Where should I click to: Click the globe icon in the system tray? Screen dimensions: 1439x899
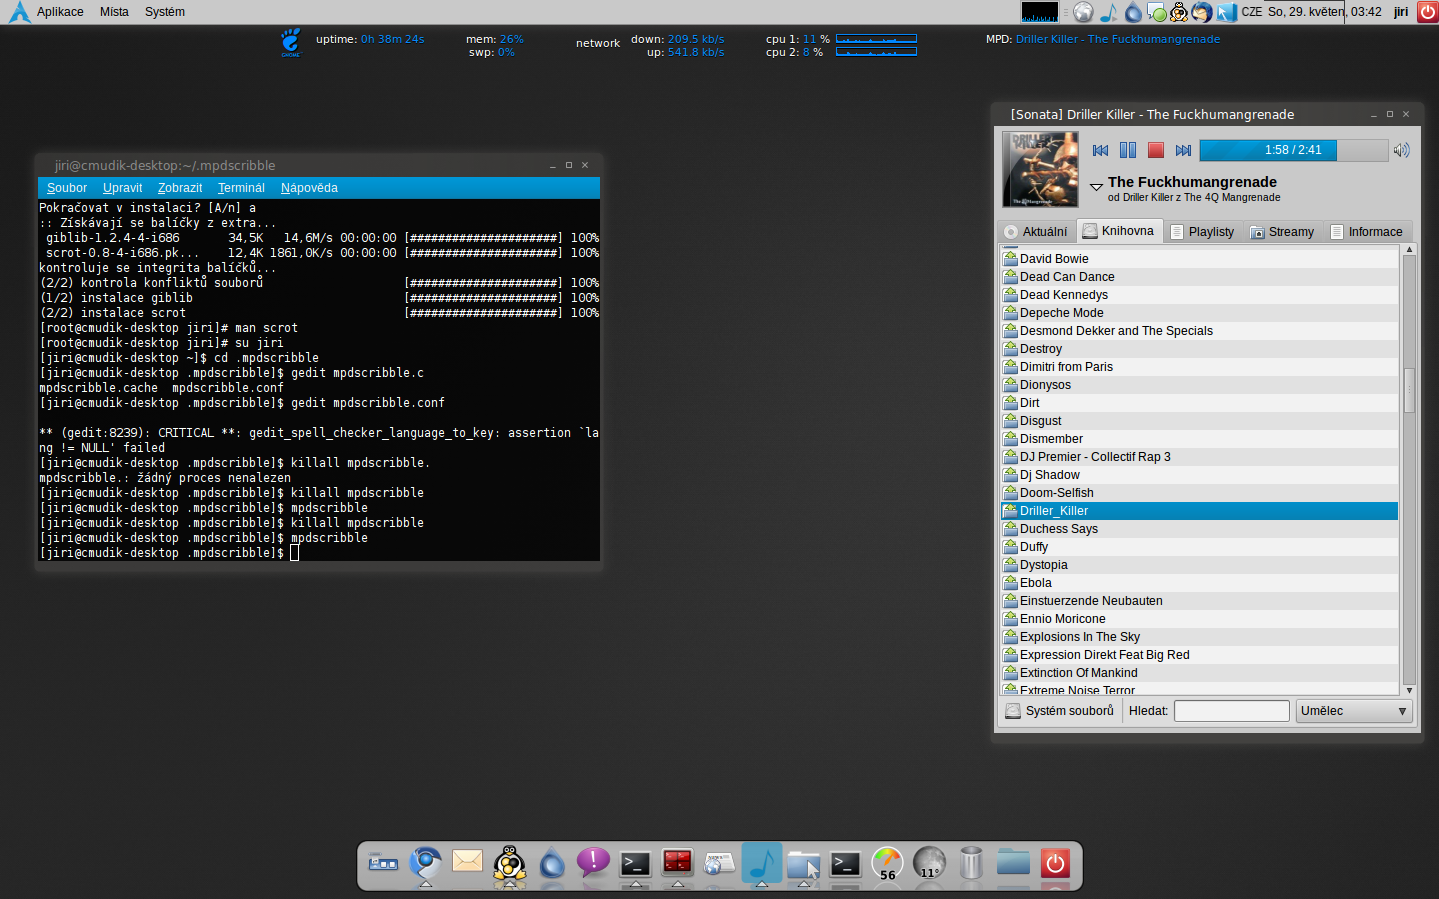click(1083, 12)
